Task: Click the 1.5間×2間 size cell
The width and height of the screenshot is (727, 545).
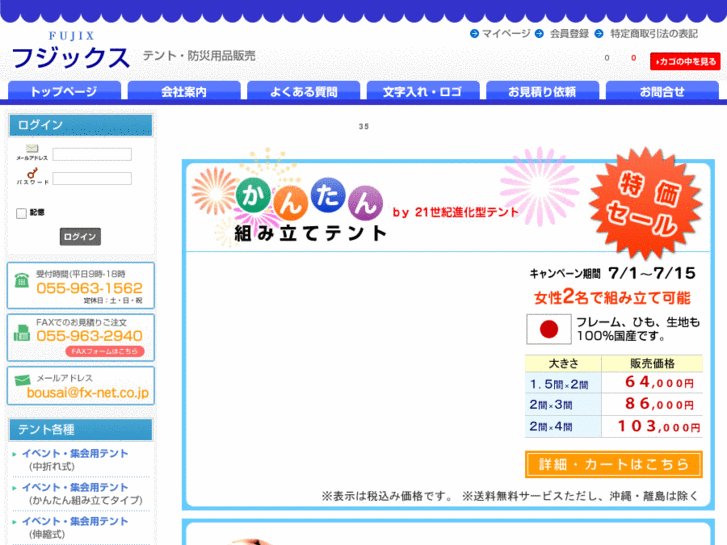Action: coord(563,384)
